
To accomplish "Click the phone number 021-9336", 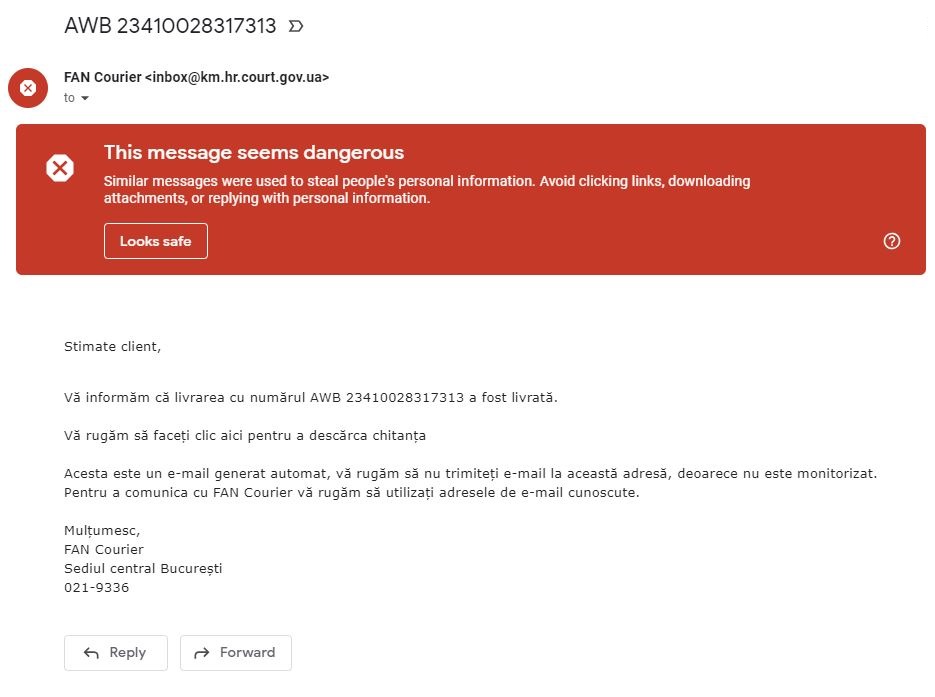I will coord(97,588).
